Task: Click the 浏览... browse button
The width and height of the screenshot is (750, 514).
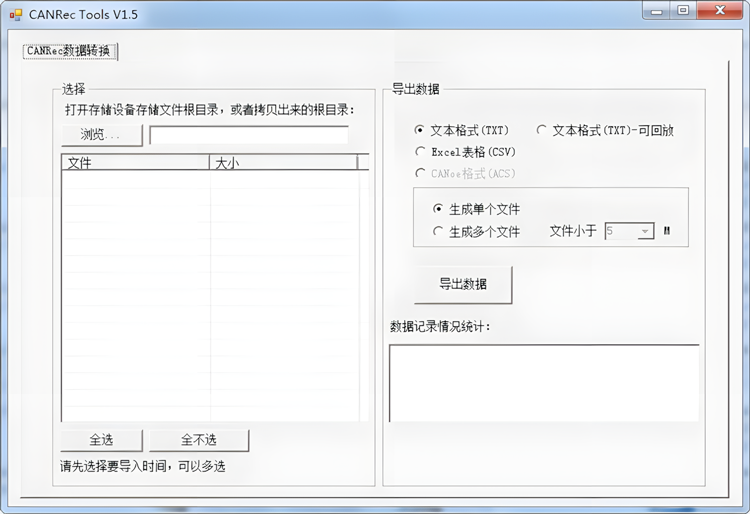Action: coord(101,135)
